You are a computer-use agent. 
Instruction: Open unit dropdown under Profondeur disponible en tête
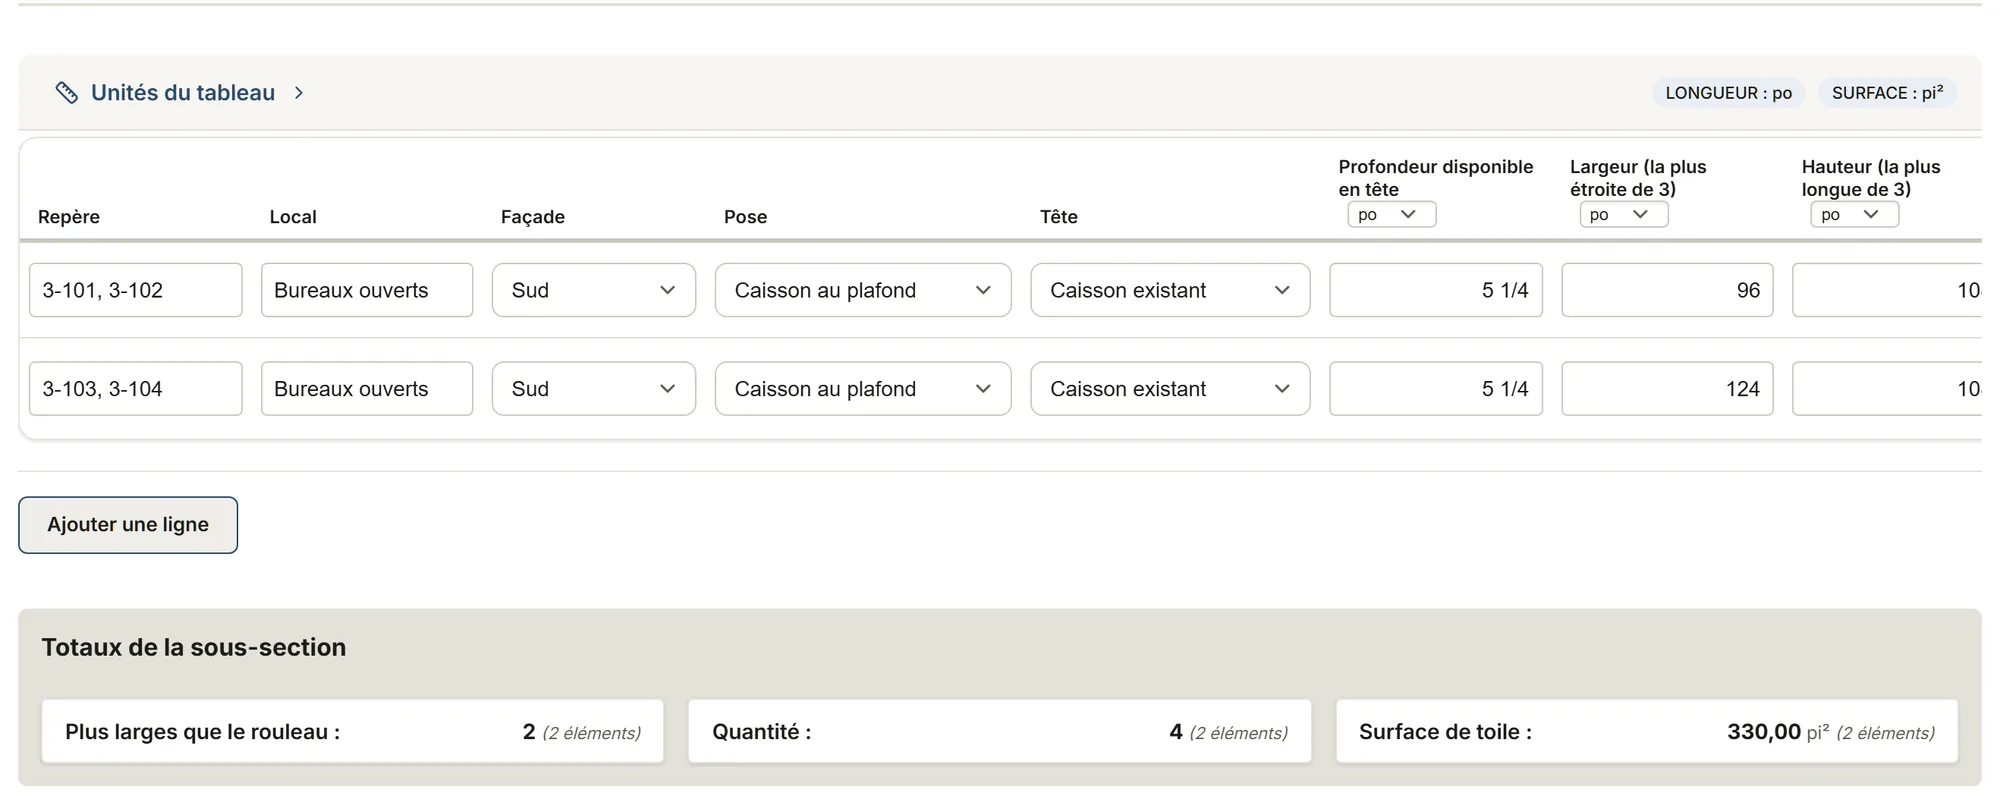[x=1392, y=214]
